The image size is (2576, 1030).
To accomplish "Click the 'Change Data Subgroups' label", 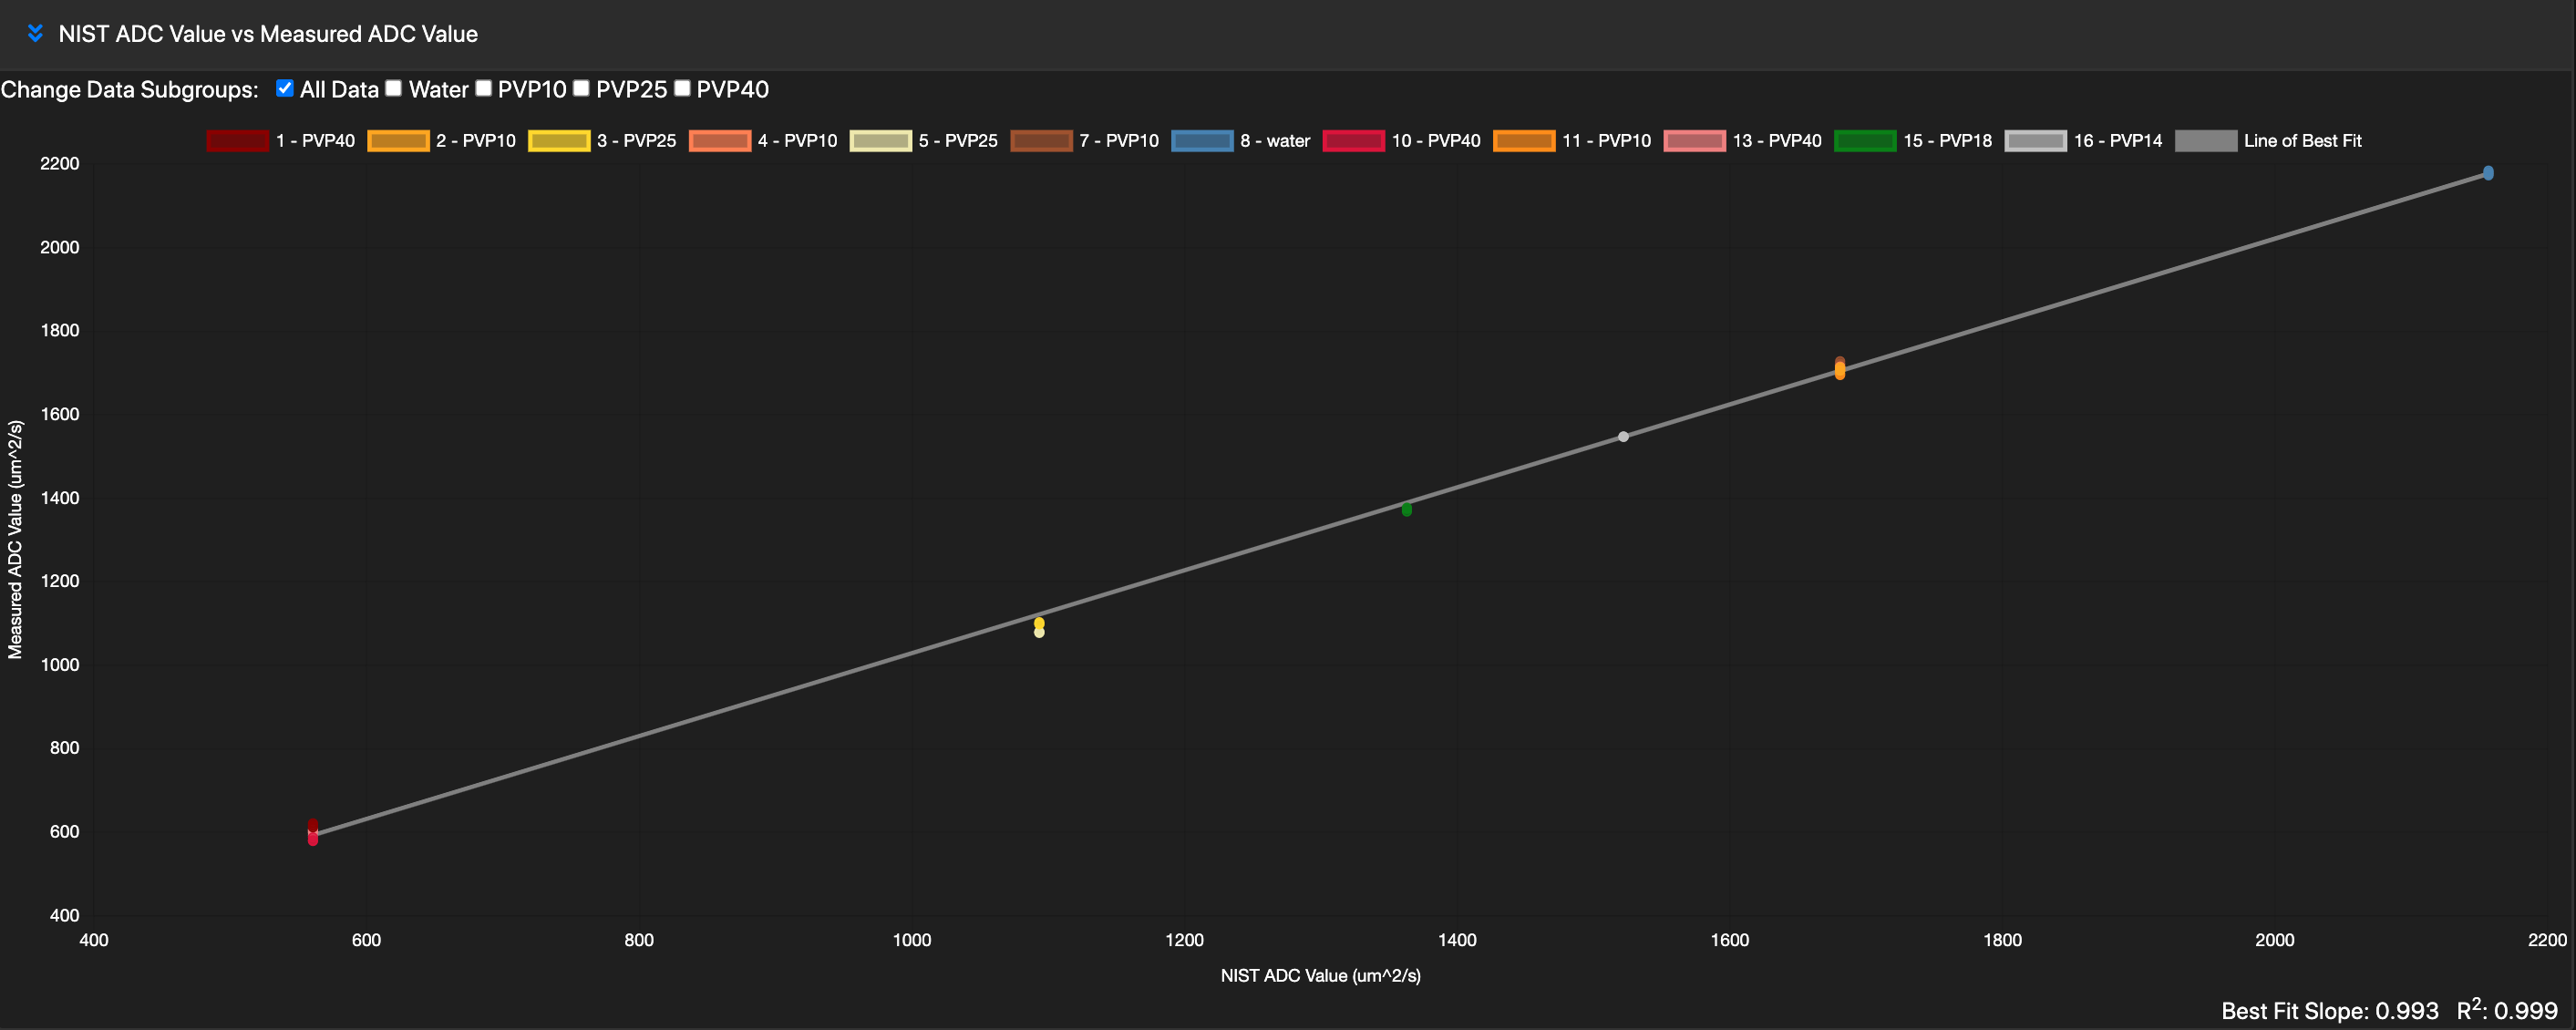I will (129, 89).
